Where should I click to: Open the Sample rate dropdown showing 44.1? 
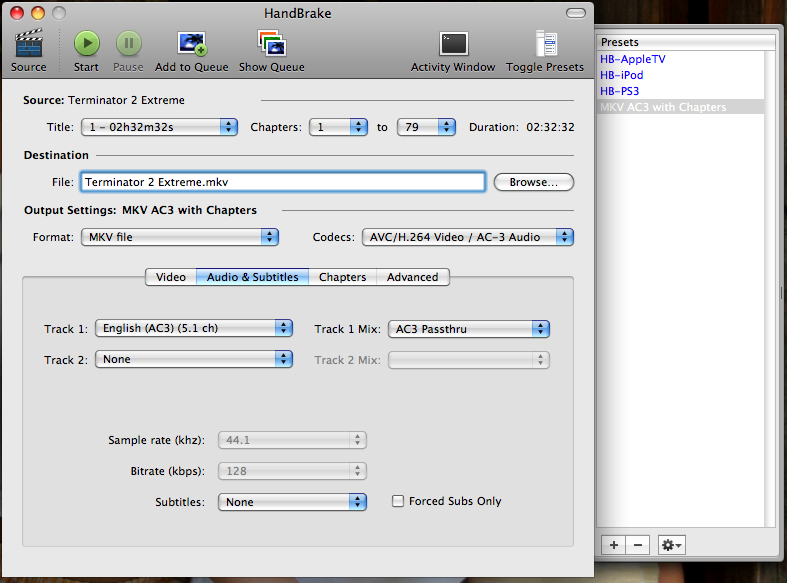pyautogui.click(x=292, y=440)
